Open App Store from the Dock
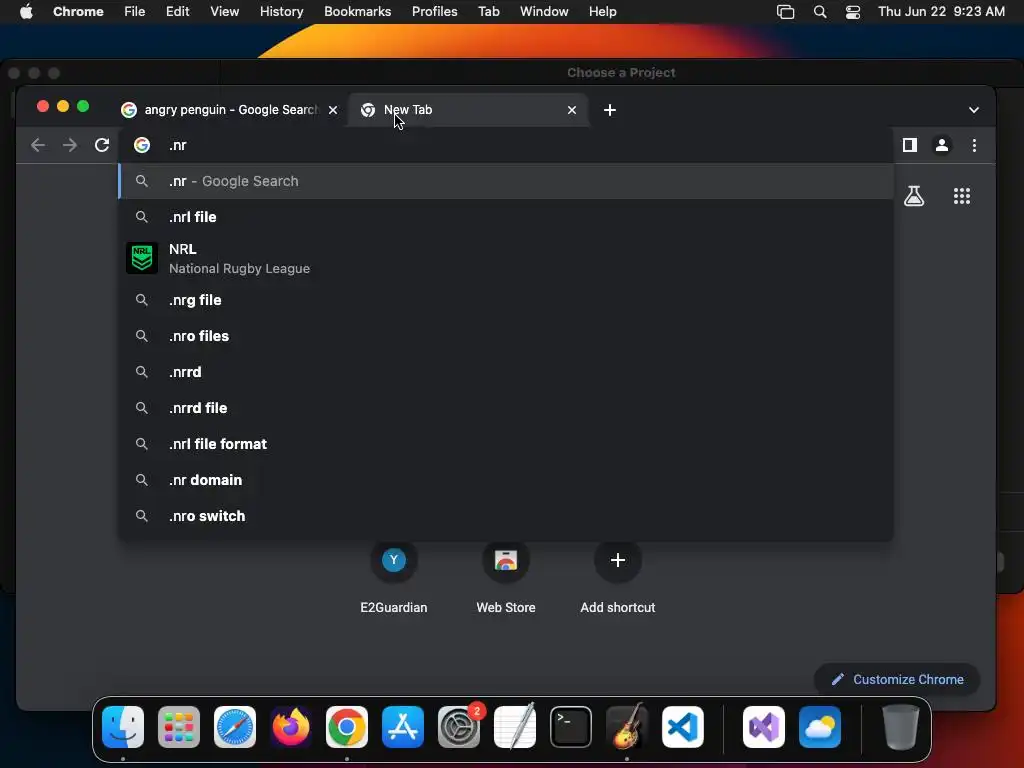 tap(403, 727)
